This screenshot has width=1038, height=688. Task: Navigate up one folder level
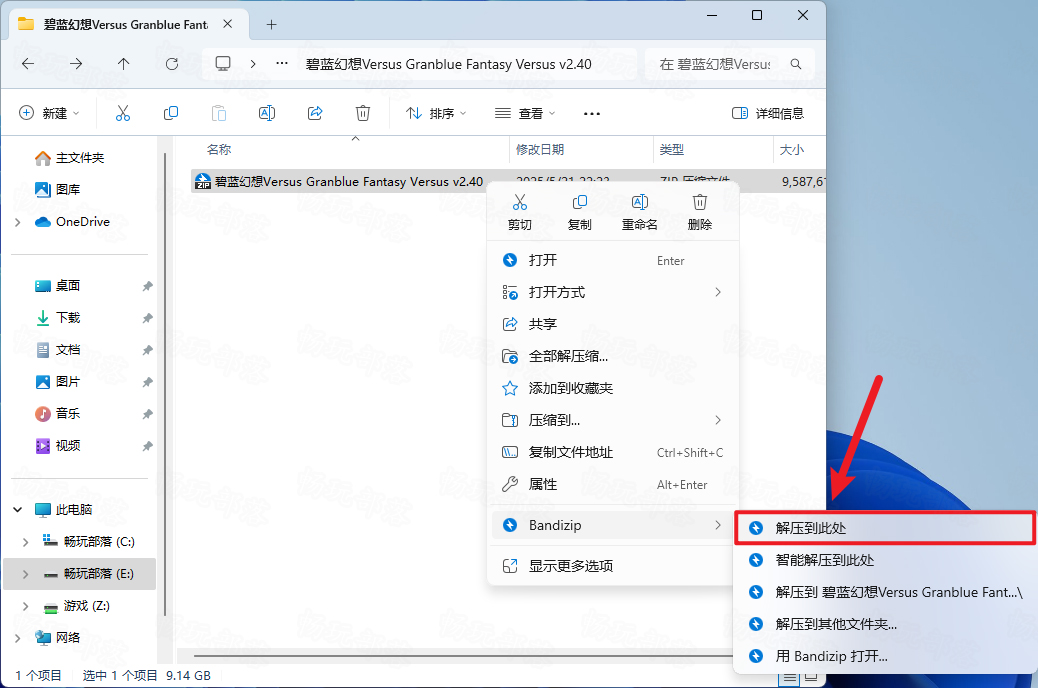pos(124,64)
